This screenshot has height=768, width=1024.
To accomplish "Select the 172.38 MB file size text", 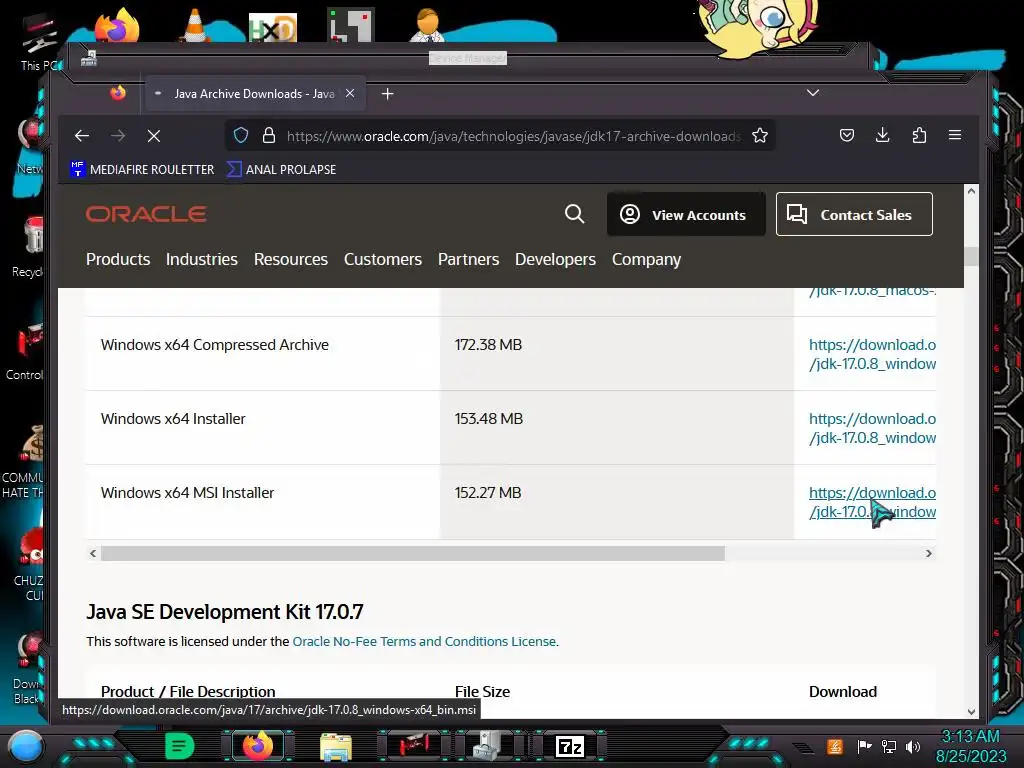I will [x=488, y=345].
